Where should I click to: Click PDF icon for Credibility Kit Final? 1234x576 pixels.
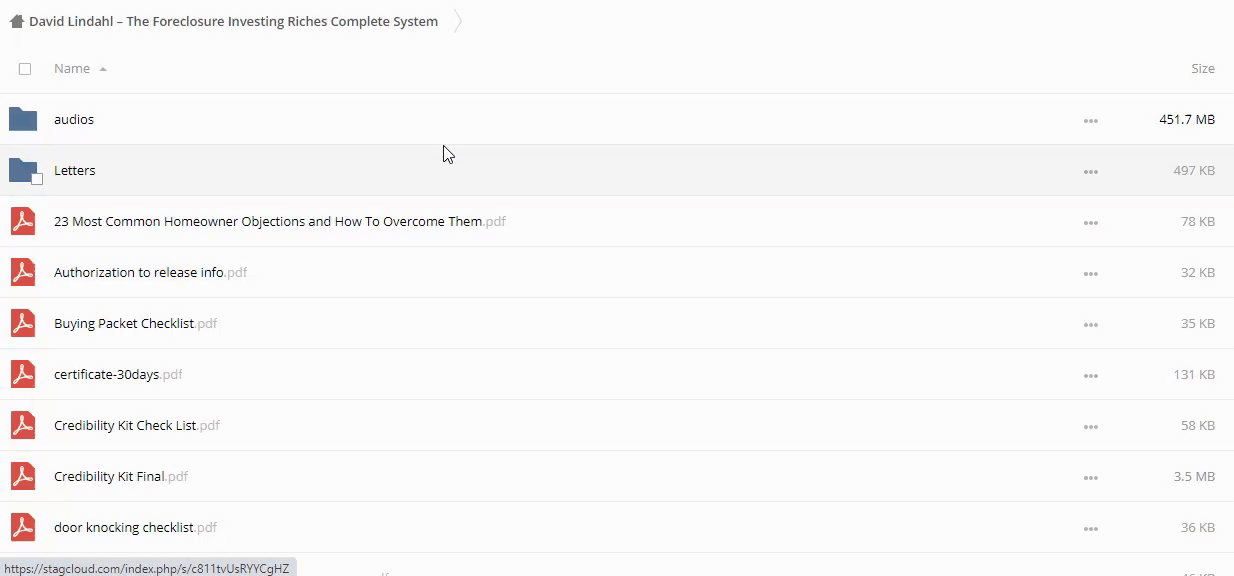coord(22,476)
